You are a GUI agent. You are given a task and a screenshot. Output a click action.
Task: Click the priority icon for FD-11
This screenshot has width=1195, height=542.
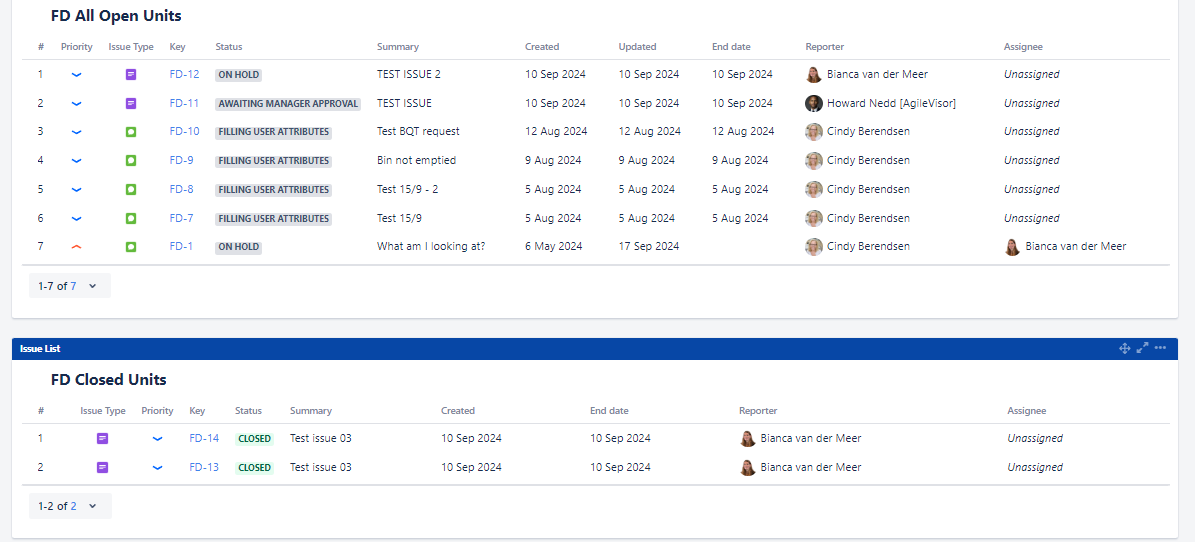76,104
